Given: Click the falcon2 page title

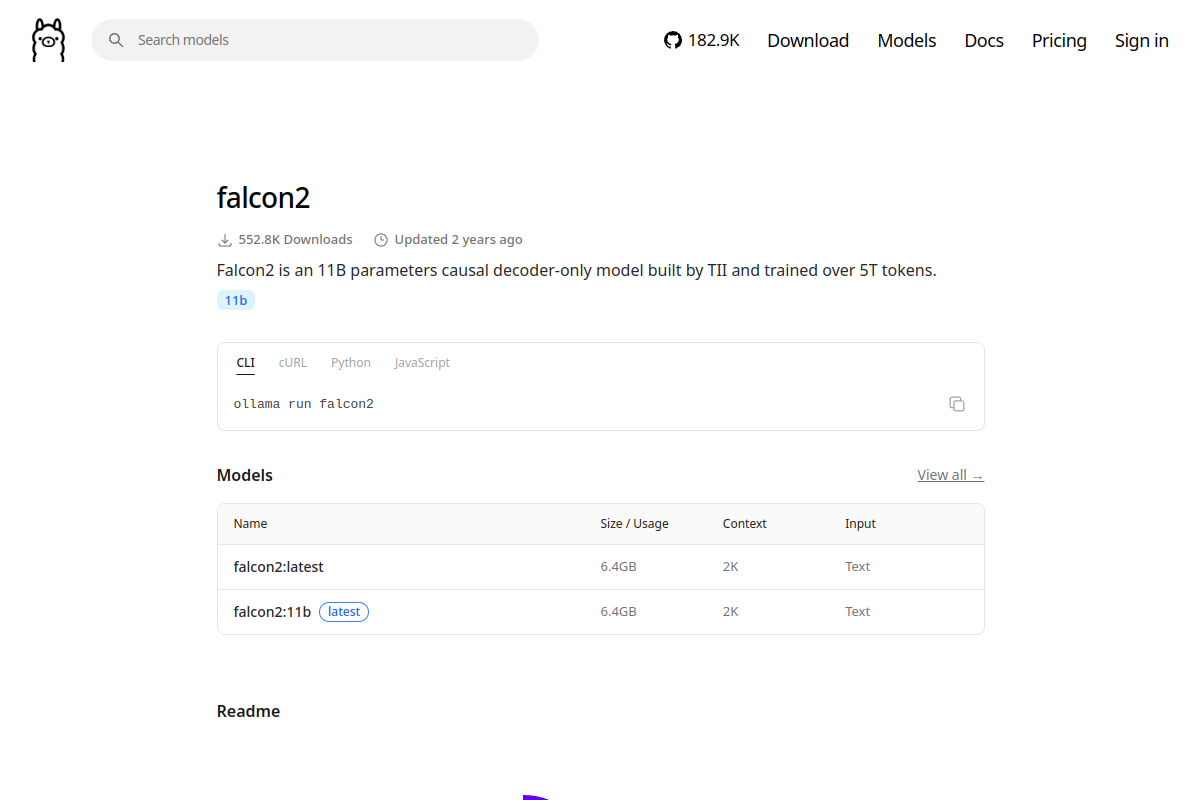Looking at the screenshot, I should coord(264,197).
